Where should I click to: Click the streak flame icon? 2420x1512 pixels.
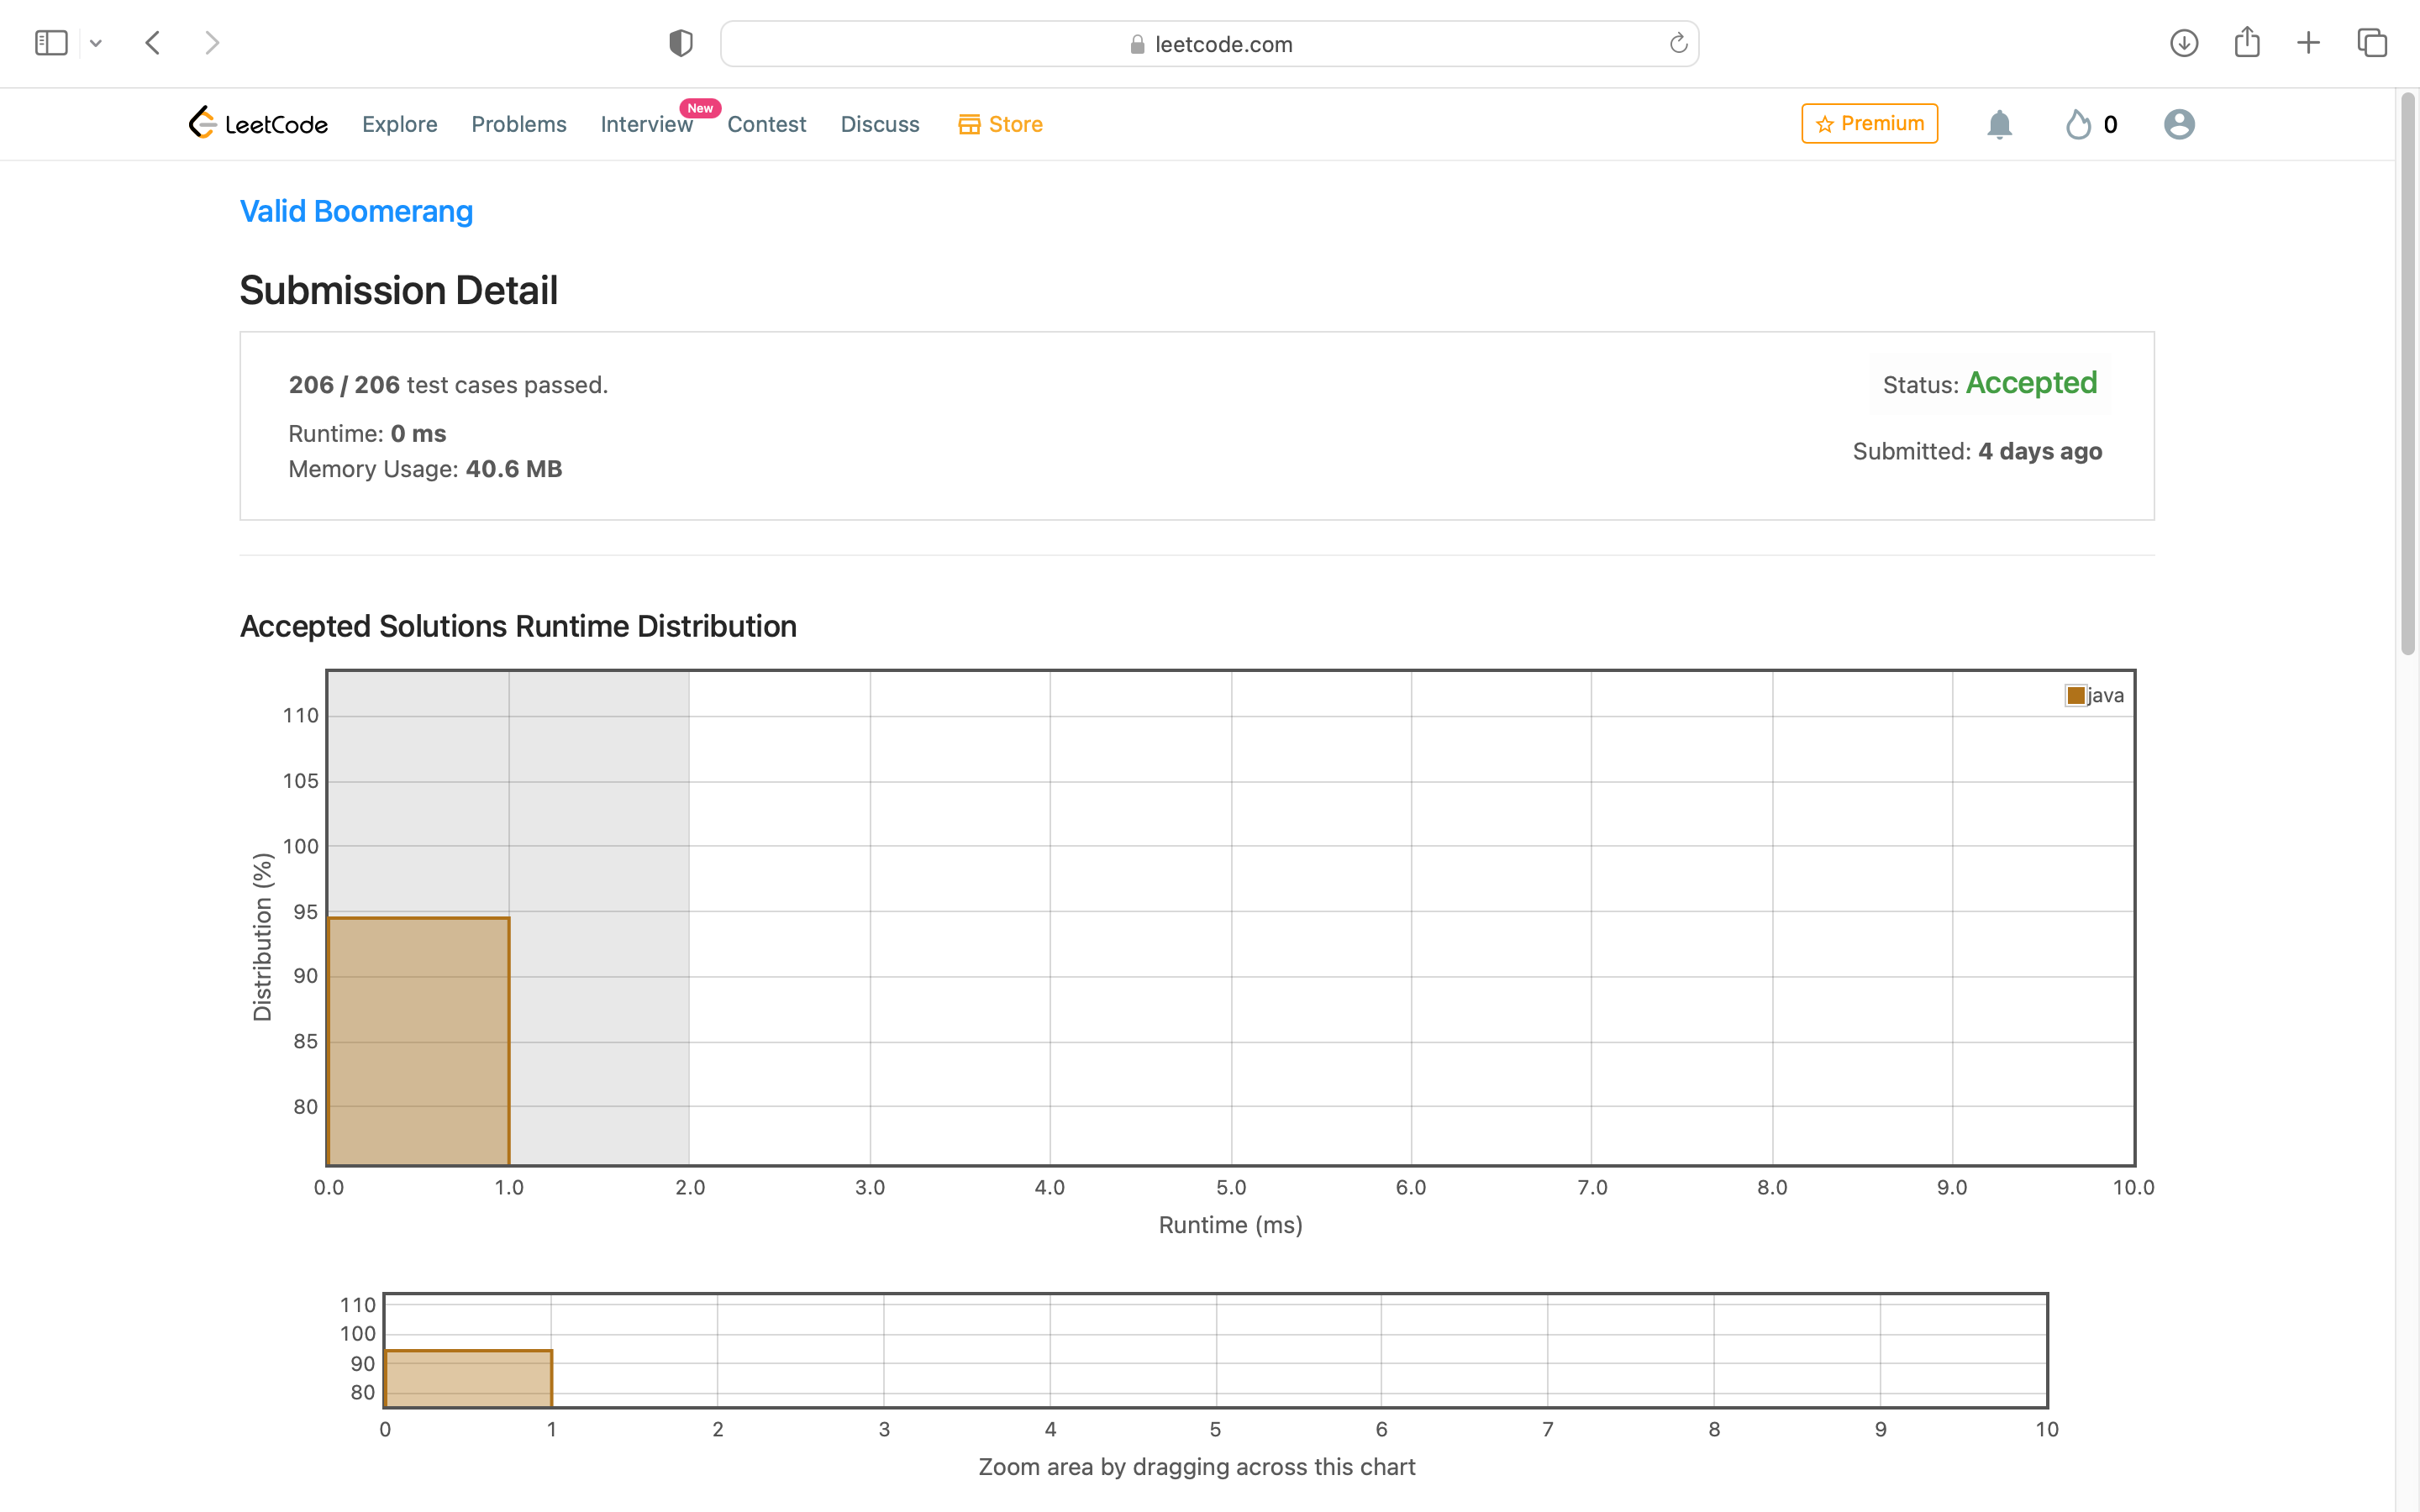coord(2079,124)
